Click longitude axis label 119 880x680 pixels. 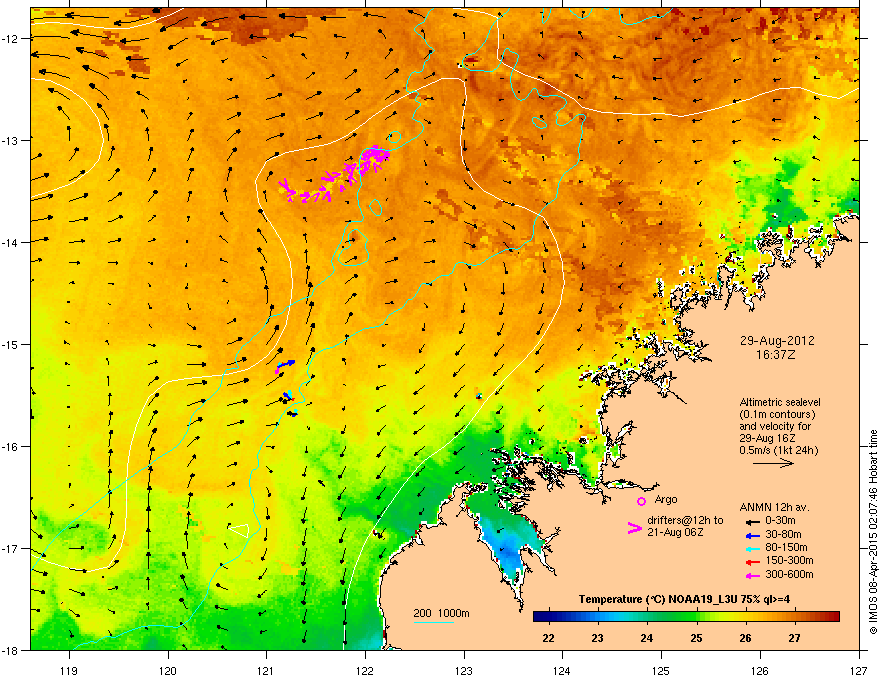[69, 670]
